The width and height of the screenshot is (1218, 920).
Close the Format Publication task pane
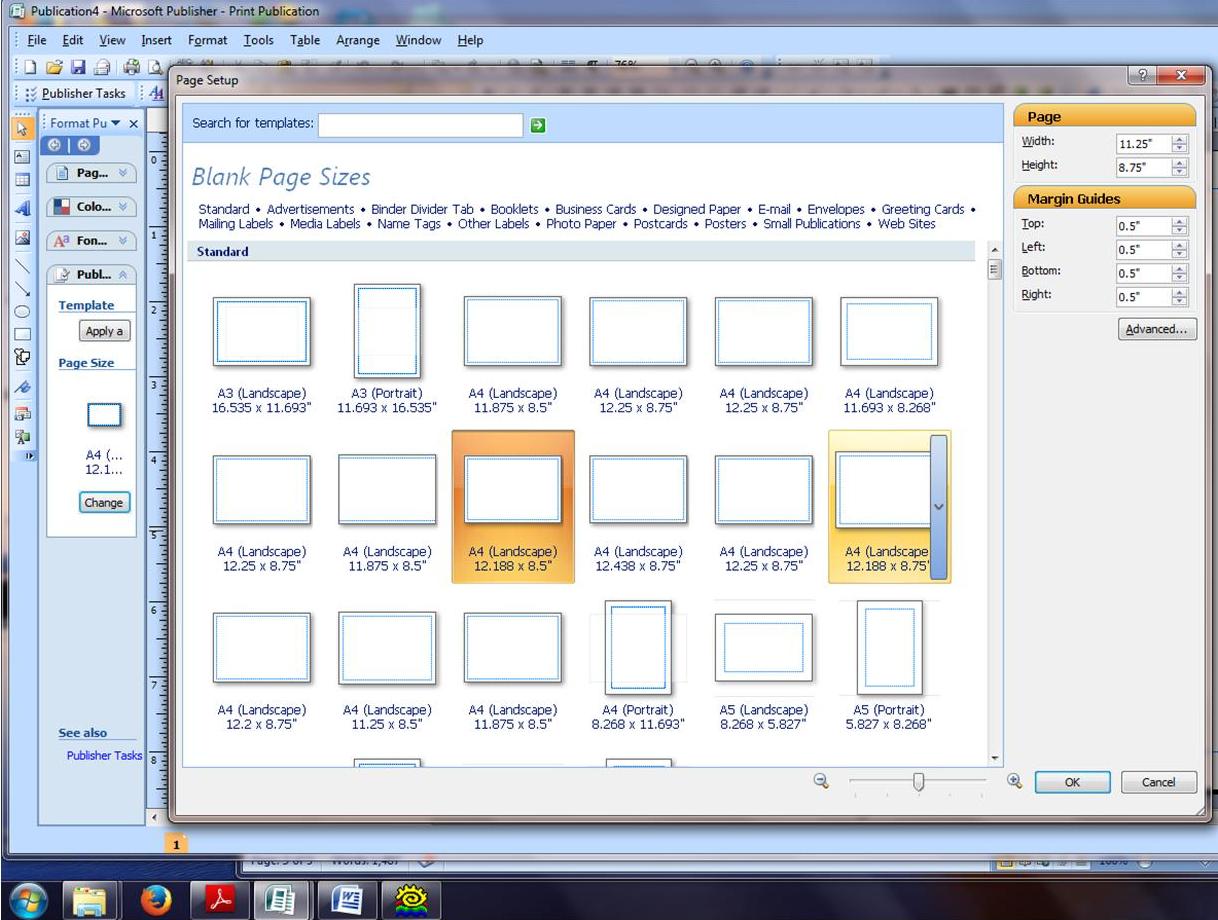click(x=134, y=123)
